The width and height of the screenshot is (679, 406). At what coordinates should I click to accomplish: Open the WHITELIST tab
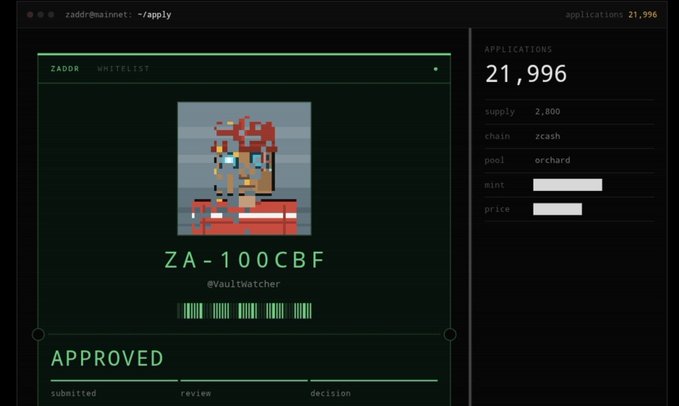tap(123, 68)
